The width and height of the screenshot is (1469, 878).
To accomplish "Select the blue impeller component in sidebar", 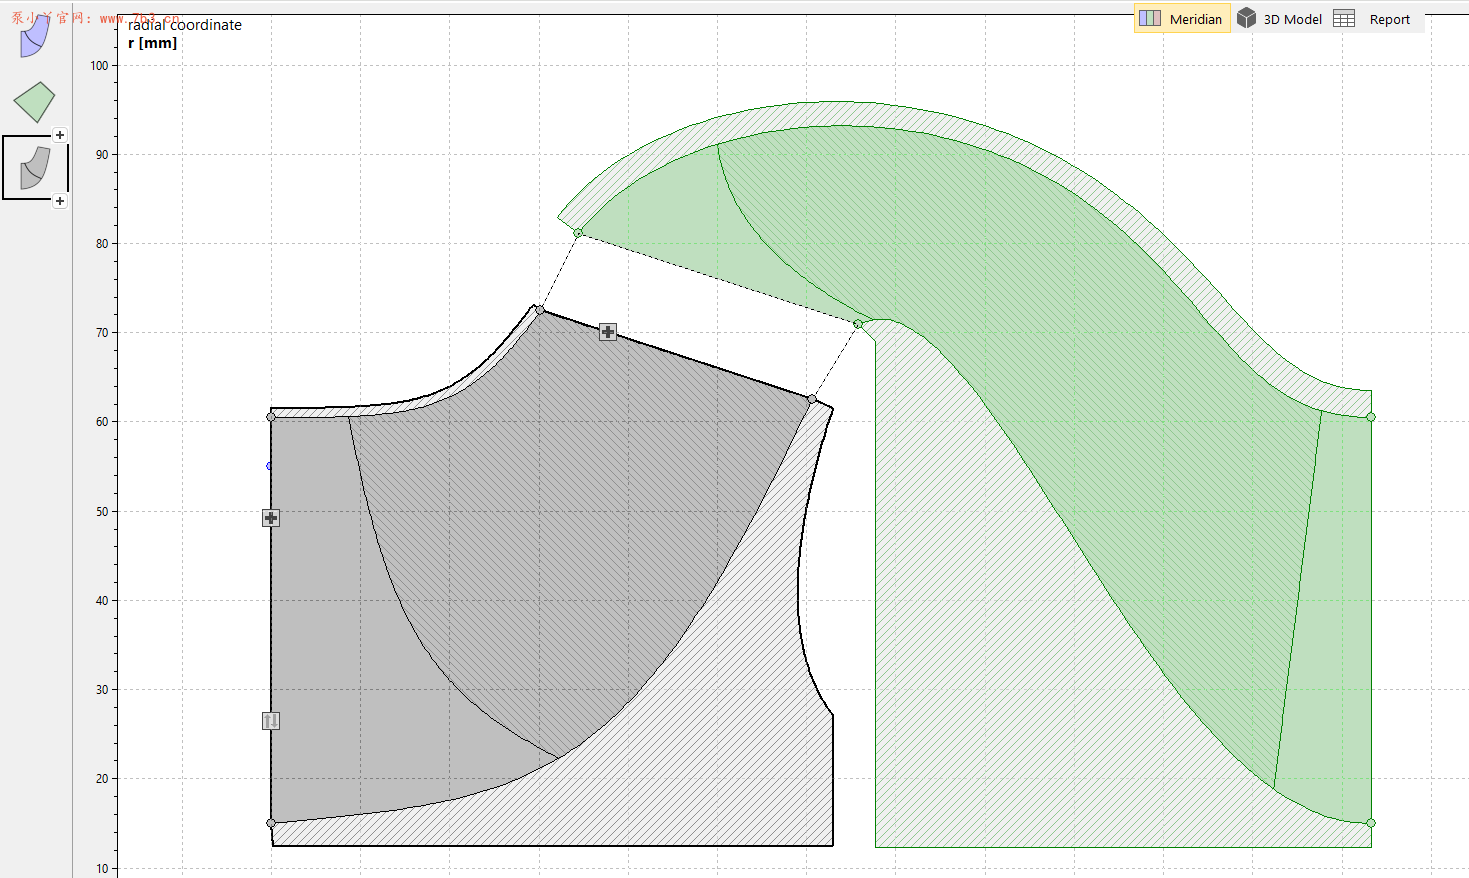I will pyautogui.click(x=35, y=37).
